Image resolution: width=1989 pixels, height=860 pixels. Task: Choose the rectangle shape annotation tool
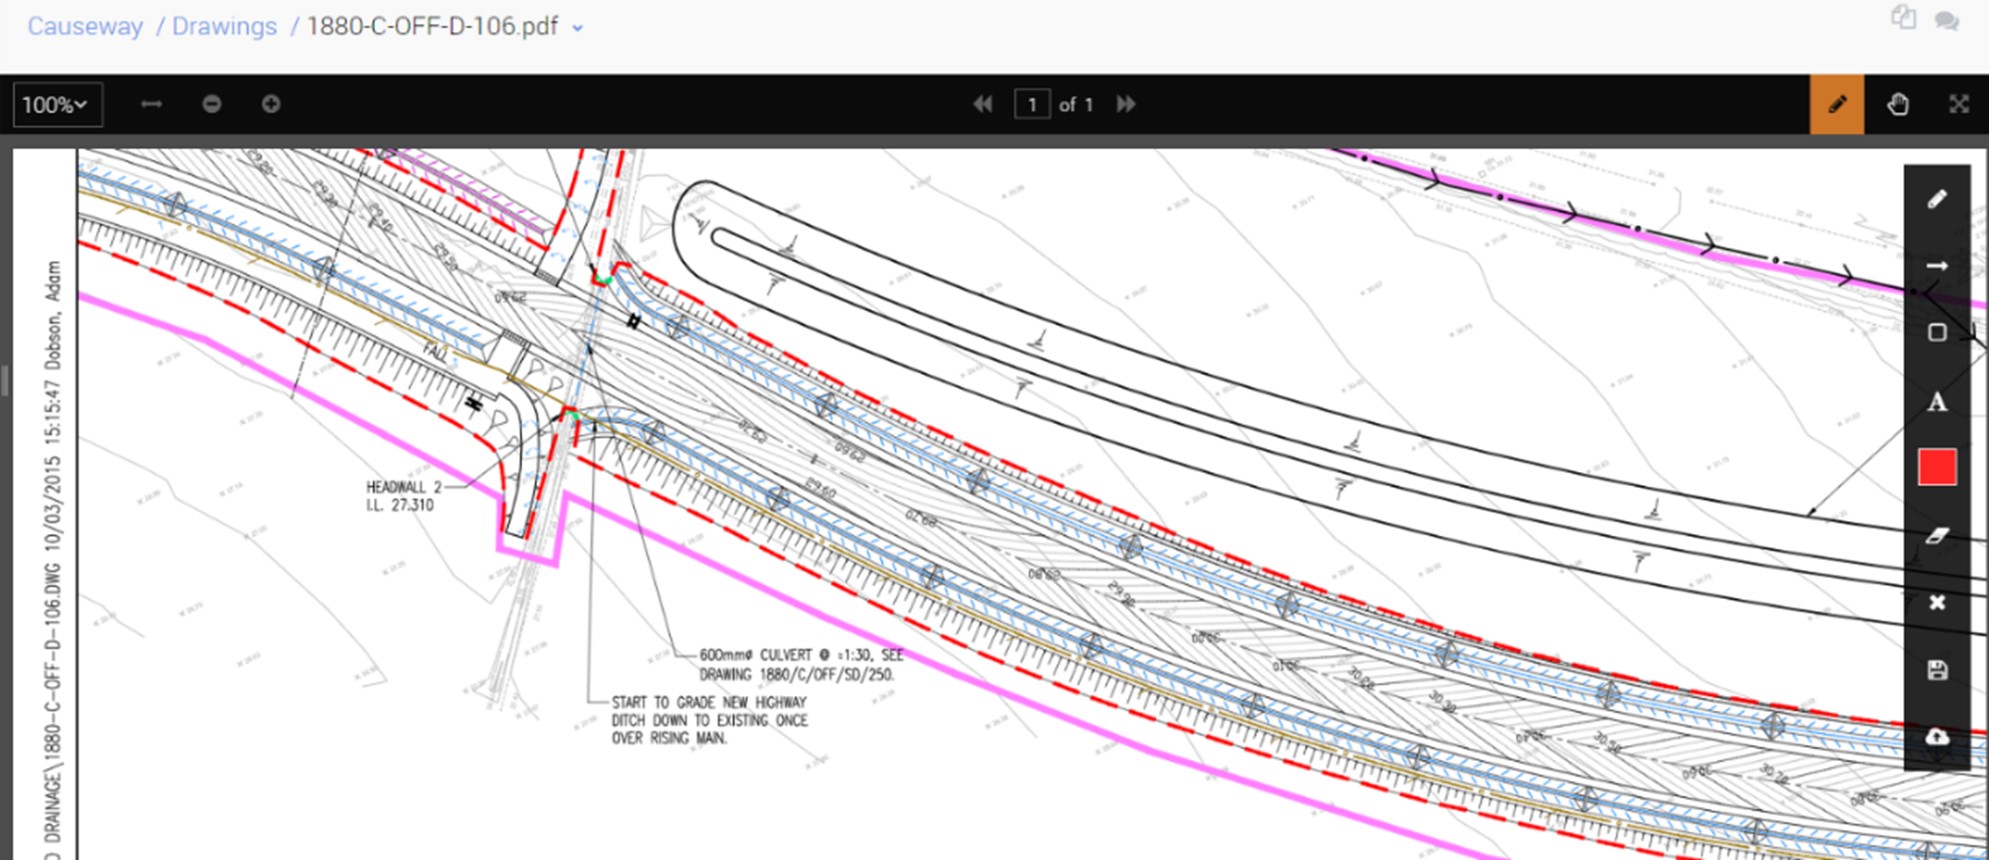click(x=1937, y=333)
